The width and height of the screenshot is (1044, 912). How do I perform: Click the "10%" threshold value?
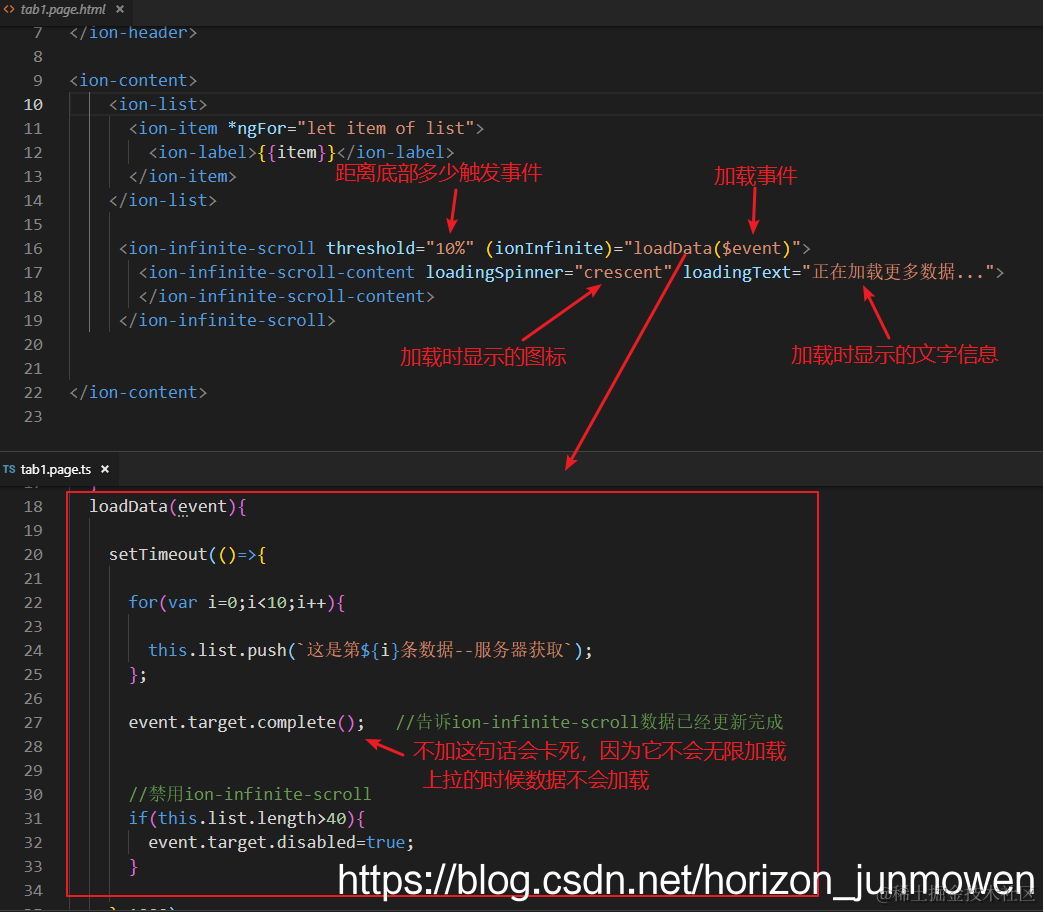coord(450,248)
